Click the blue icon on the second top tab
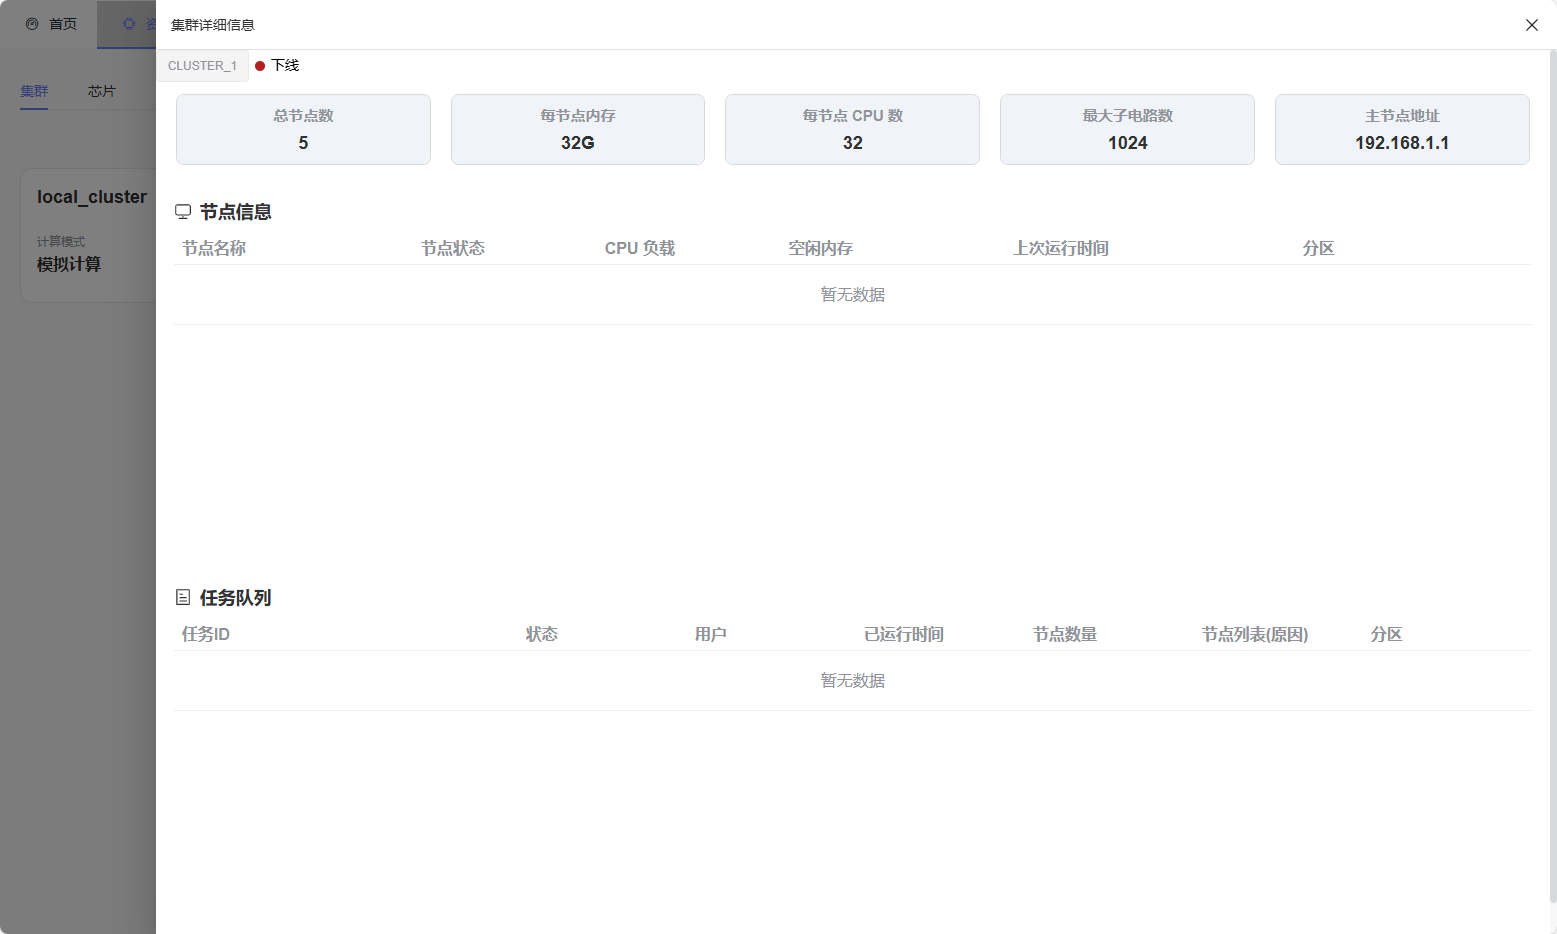 129,24
